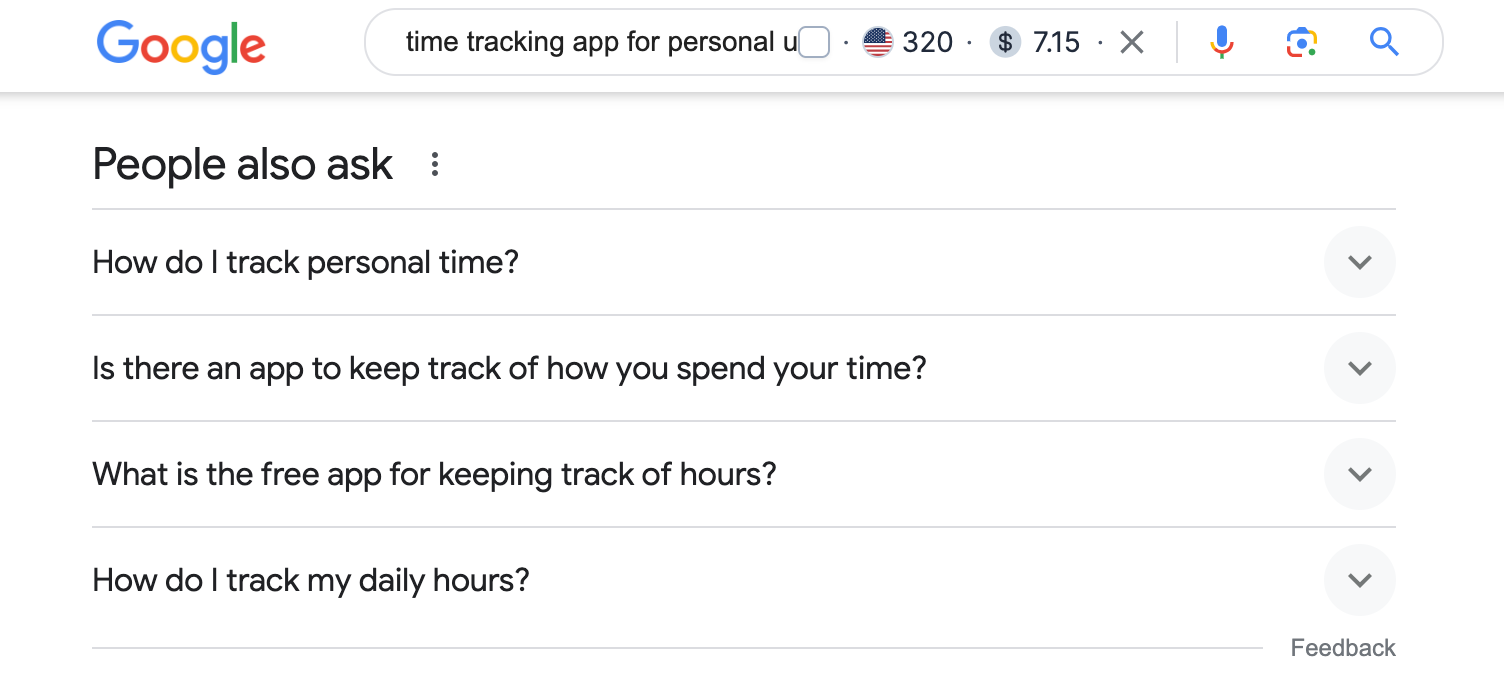The image size is (1504, 678).
Task: Open the three-dot menu beside People also ask
Action: (x=434, y=165)
